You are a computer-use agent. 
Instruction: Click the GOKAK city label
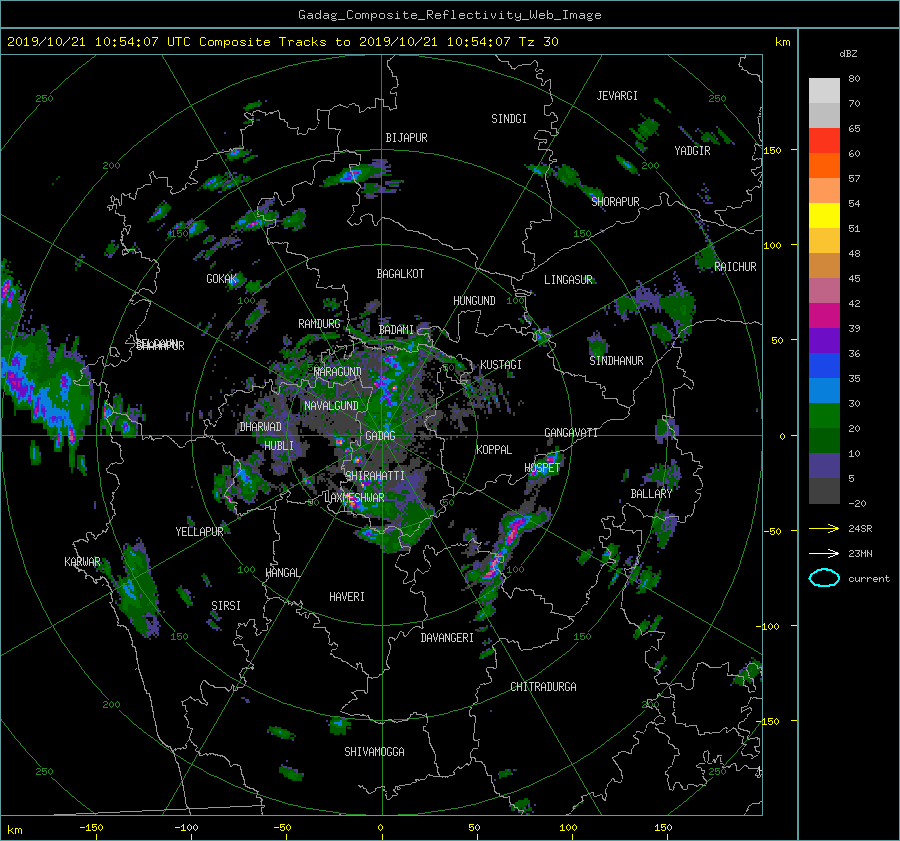[222, 279]
